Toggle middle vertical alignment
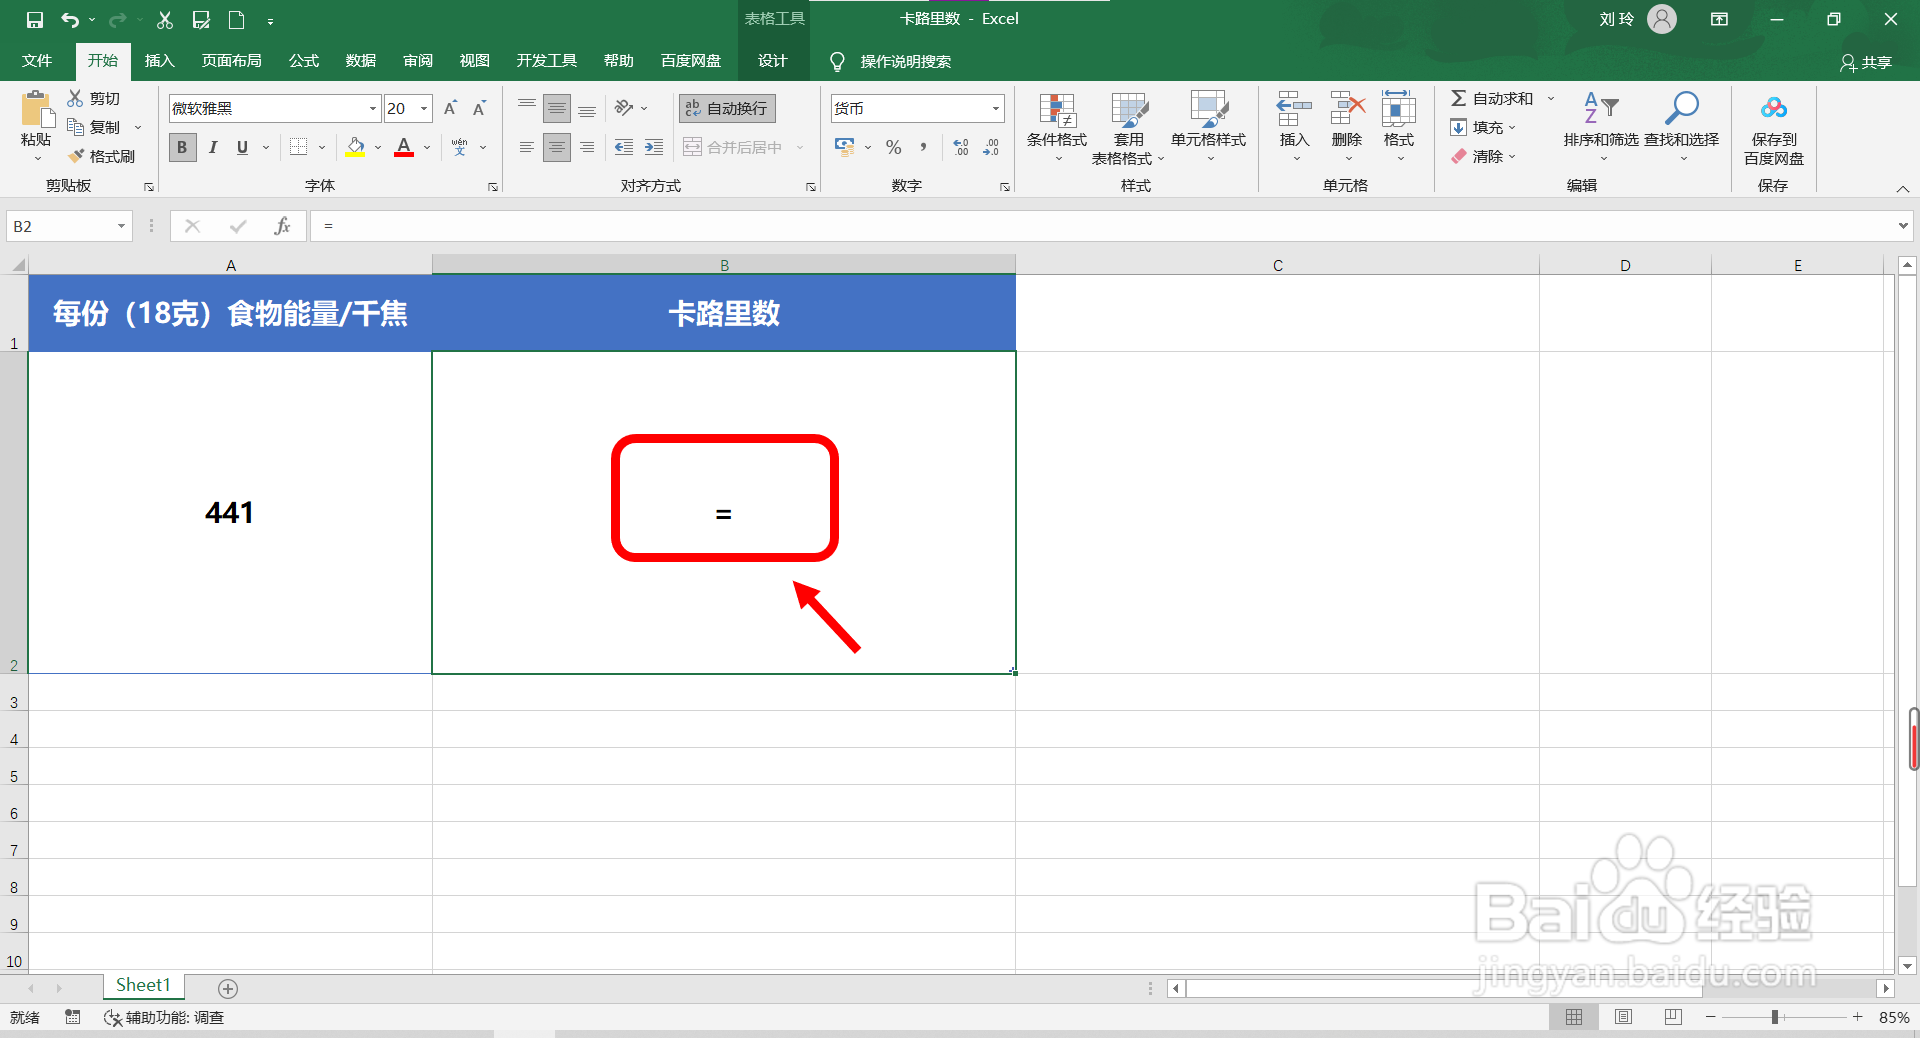 point(557,108)
